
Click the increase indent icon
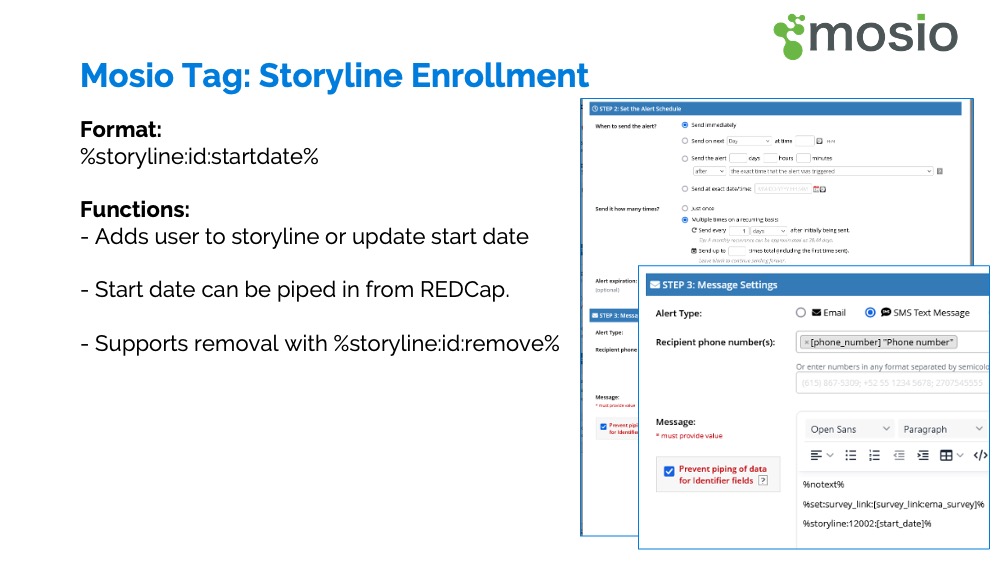point(923,455)
